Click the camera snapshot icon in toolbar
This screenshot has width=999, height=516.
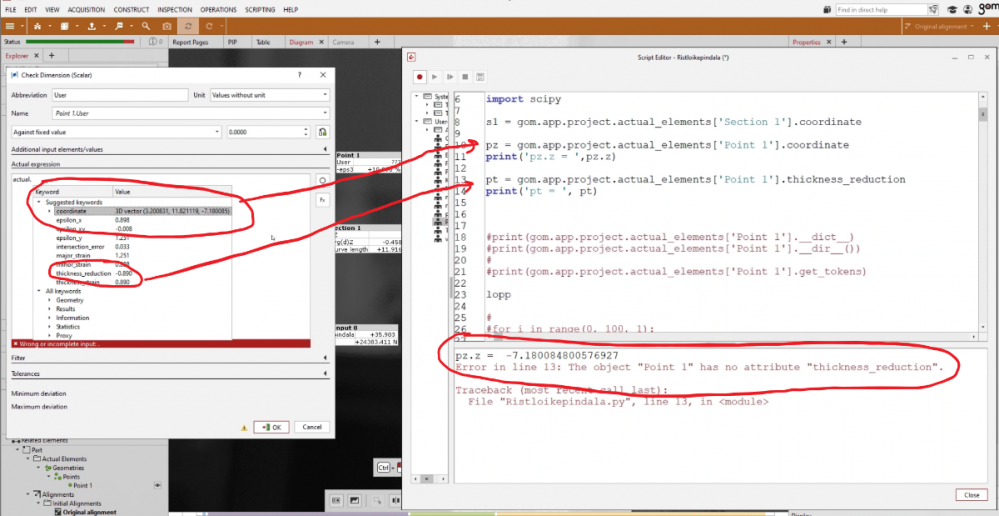click(x=166, y=25)
